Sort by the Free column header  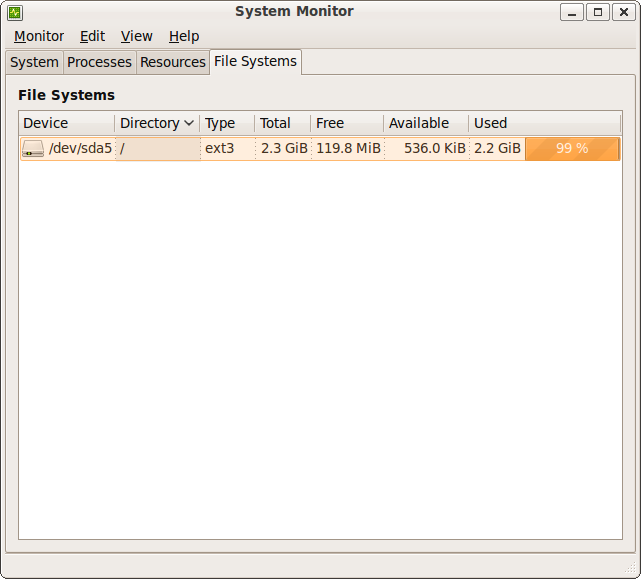(347, 123)
